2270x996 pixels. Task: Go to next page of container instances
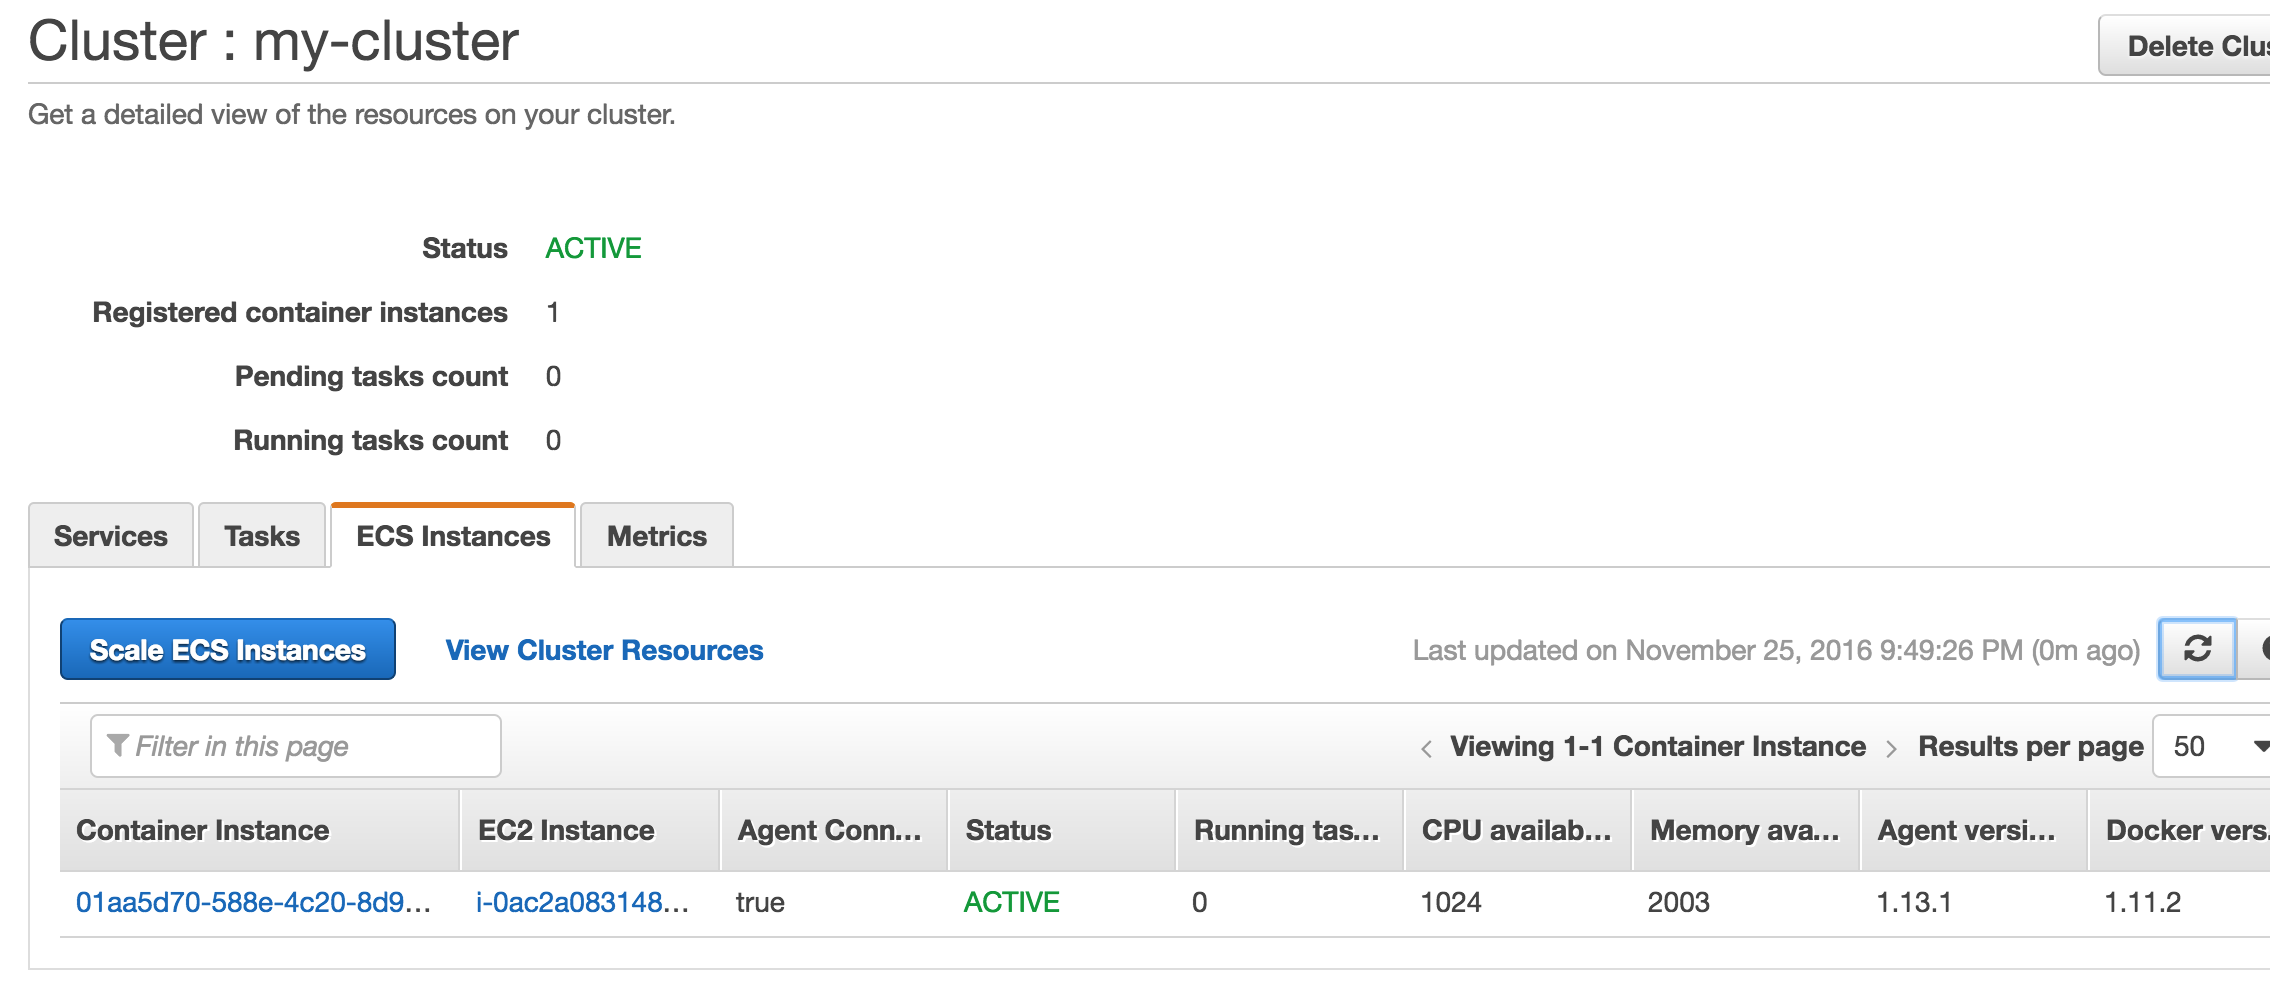click(1891, 748)
